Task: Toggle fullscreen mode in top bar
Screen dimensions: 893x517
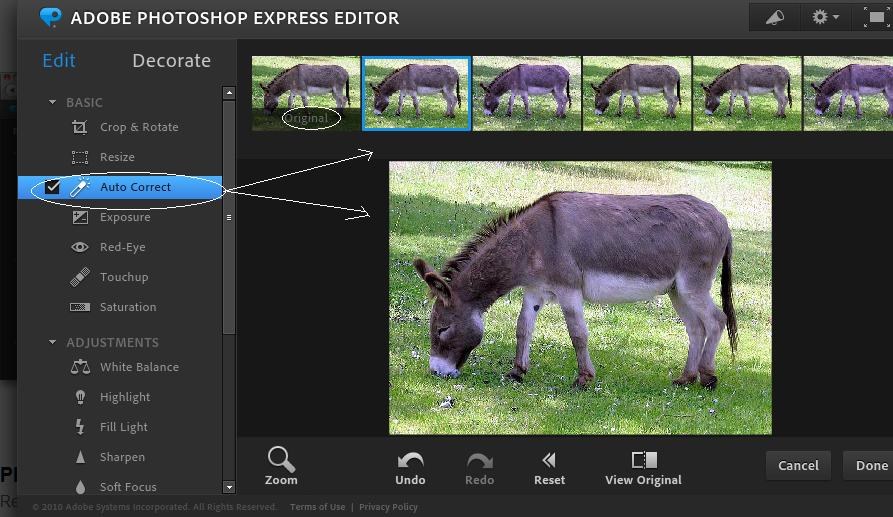Action: tap(869, 17)
